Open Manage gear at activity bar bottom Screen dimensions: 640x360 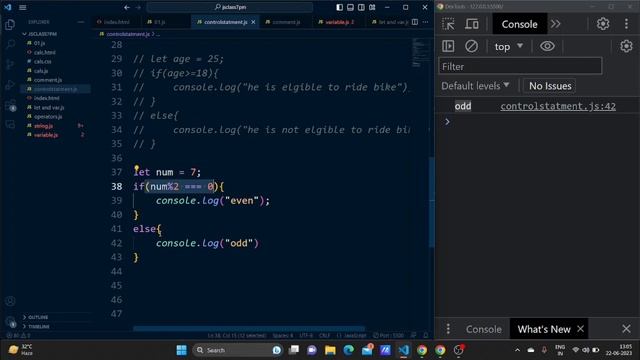[x=10, y=322]
